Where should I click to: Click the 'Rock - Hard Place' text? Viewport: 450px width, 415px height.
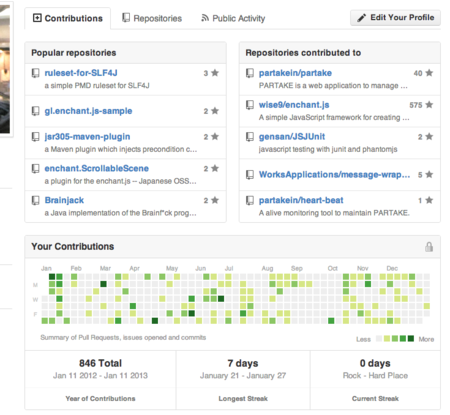[375, 376]
